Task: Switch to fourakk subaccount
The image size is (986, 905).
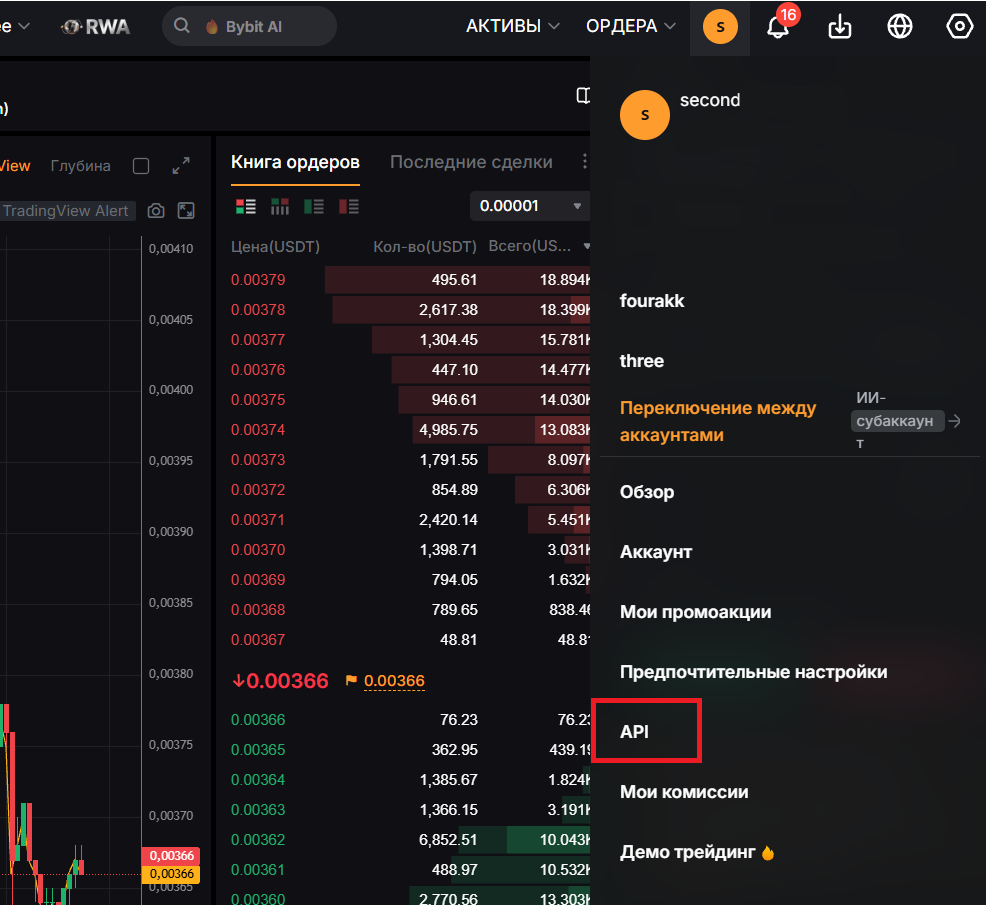Action: (651, 301)
